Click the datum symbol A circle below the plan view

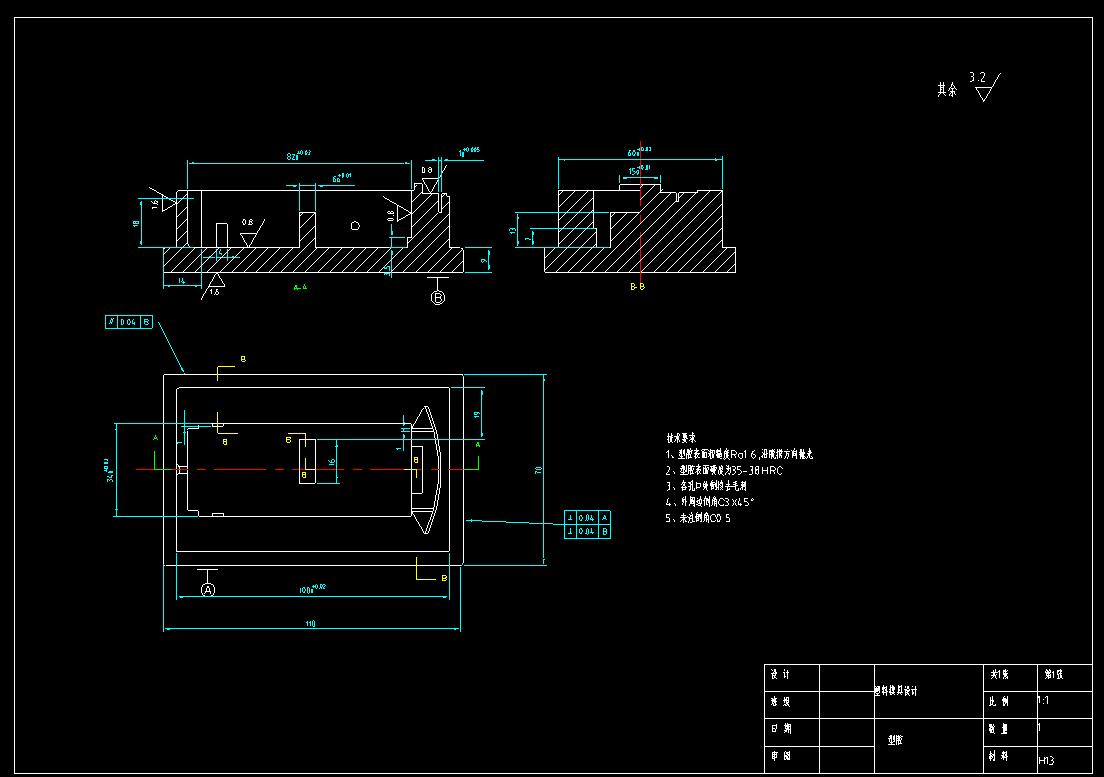click(208, 589)
